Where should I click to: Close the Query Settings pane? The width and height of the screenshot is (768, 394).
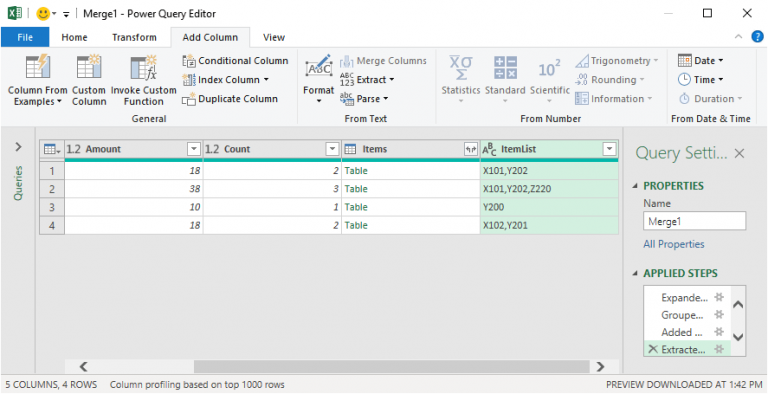[739, 153]
